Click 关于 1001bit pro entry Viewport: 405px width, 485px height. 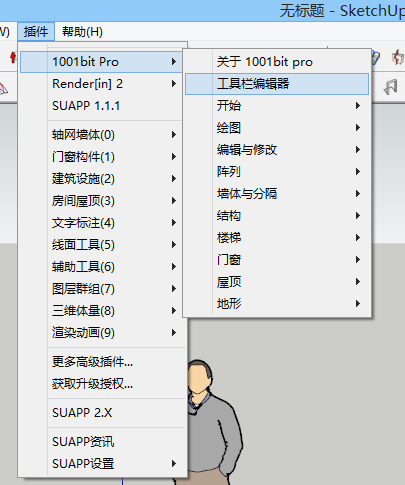pos(277,62)
